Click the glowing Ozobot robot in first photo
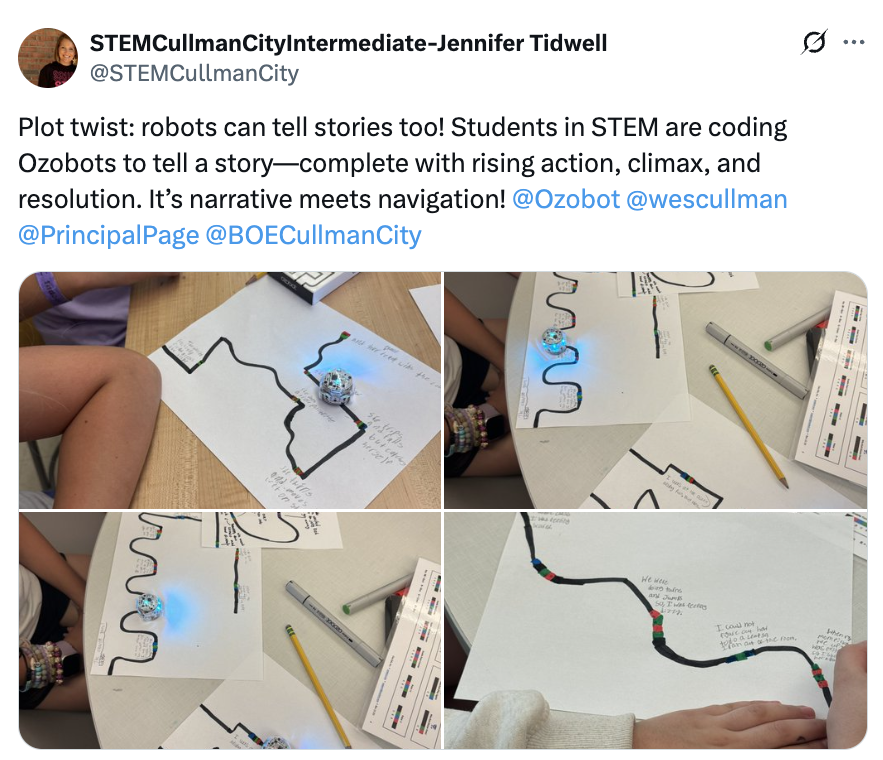Viewport: 883px width, 760px height. [x=336, y=386]
